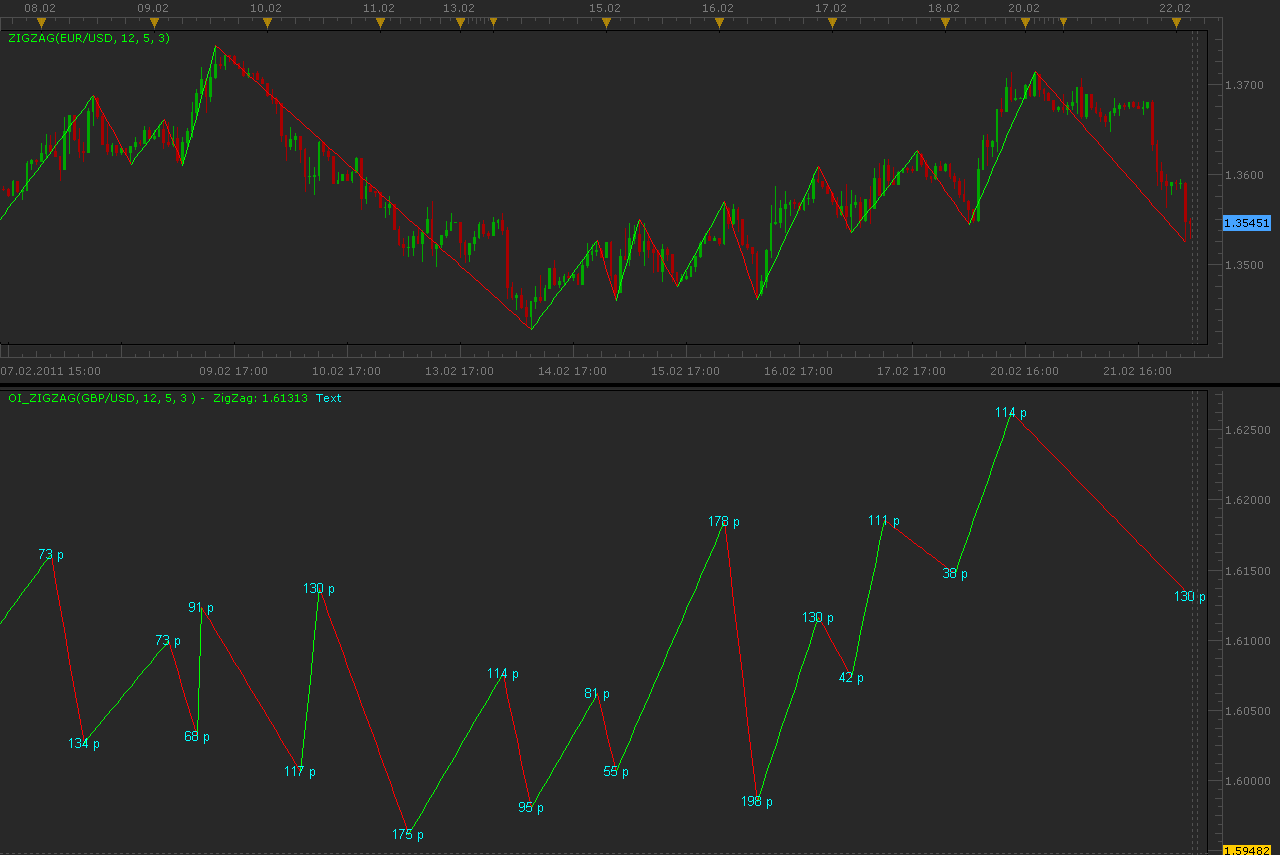Click the marker triangle under 15.02
The image size is (1280, 855).
click(x=606, y=22)
